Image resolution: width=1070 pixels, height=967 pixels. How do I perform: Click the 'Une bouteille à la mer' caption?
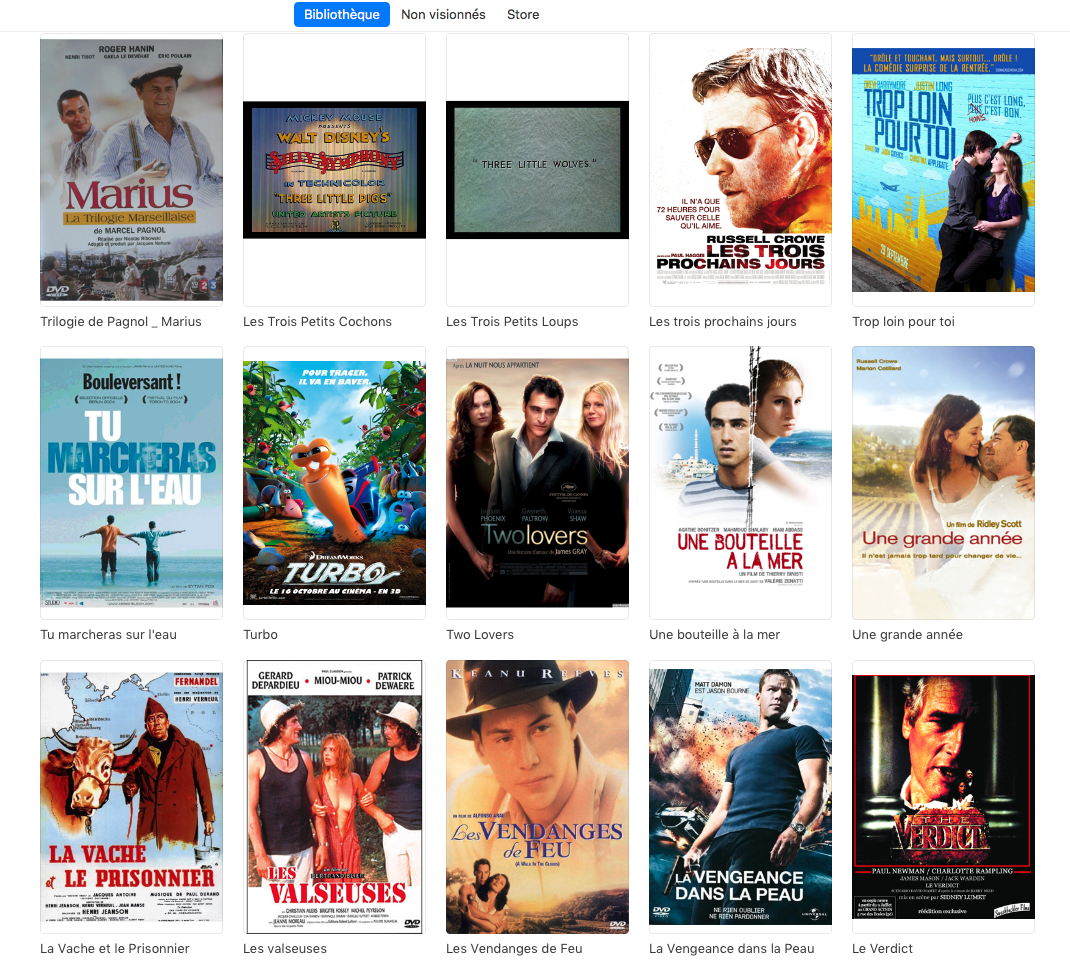pyautogui.click(x=714, y=635)
